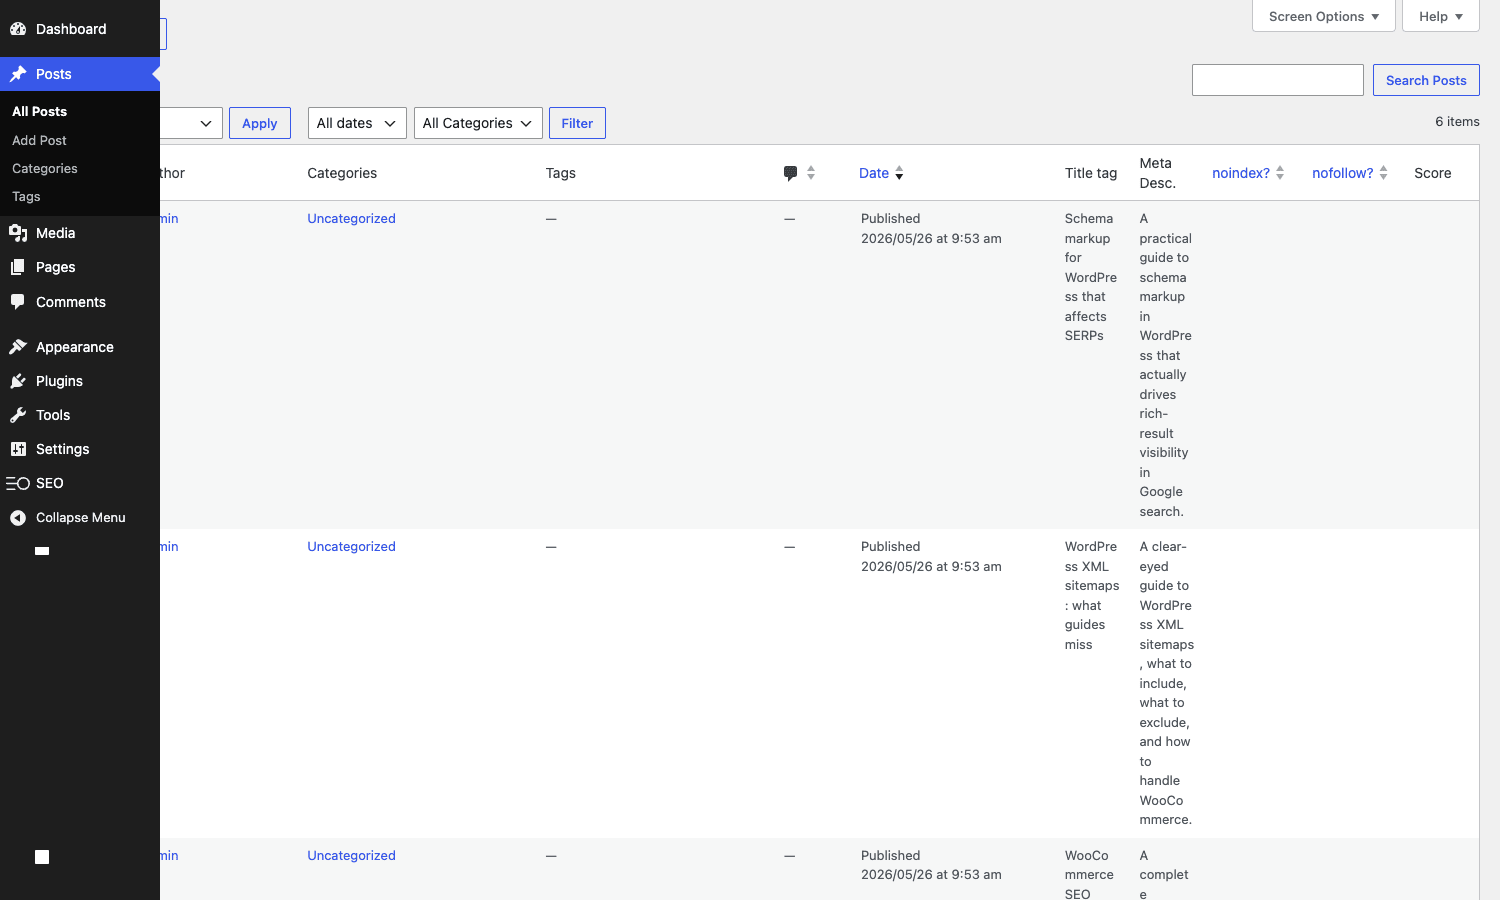Click the Collapse Menu label
This screenshot has width=1500, height=900.
point(81,517)
